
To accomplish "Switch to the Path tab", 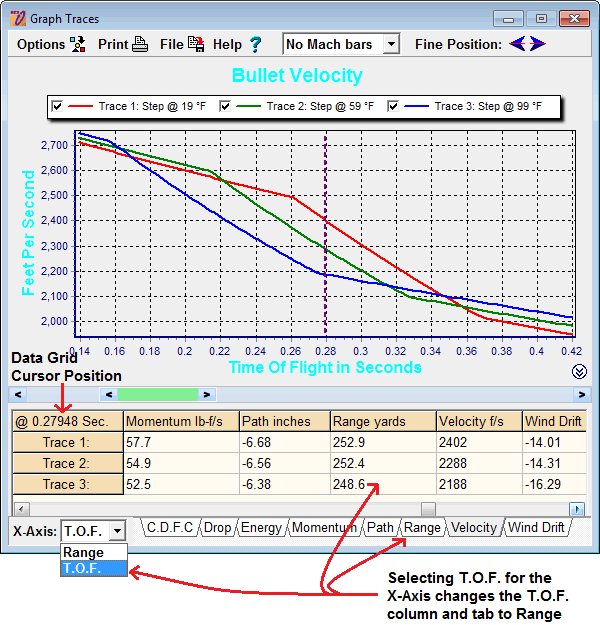I will 380,528.
